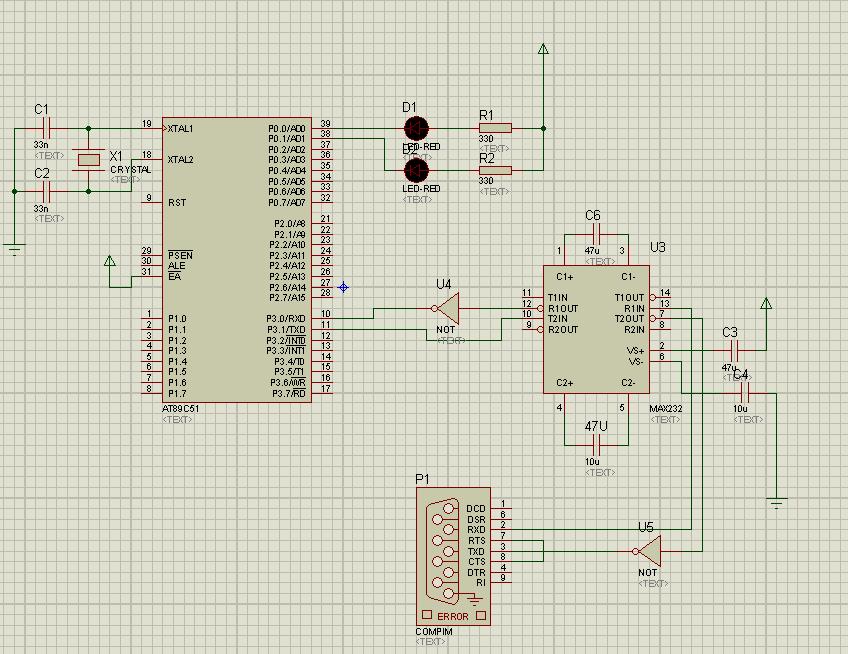Click the power terminal connected to EA pin

pos(110,262)
